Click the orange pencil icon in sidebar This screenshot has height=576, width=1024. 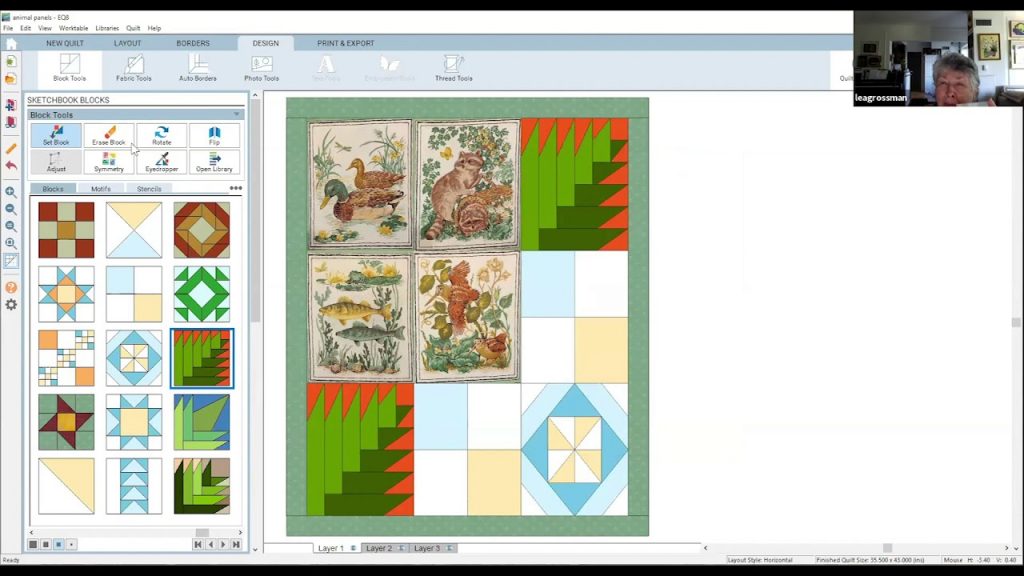11,148
